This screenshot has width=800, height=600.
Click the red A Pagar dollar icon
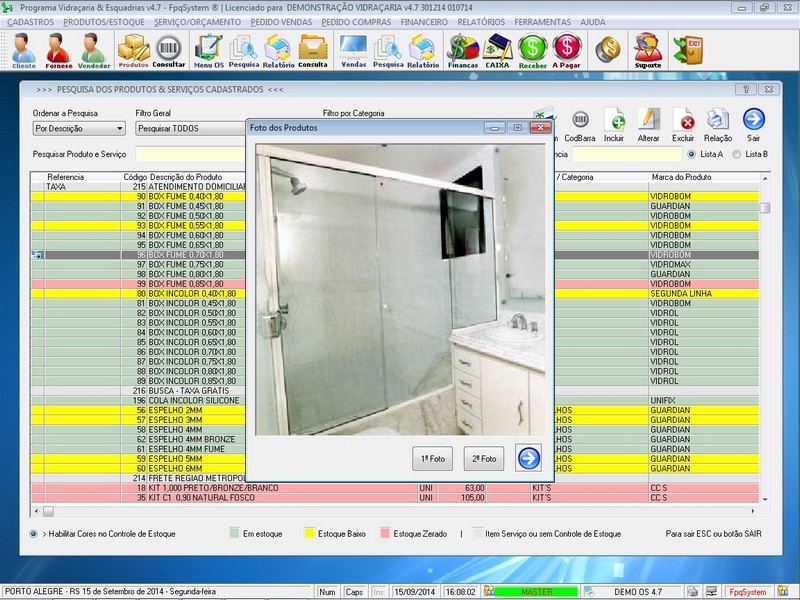click(567, 50)
